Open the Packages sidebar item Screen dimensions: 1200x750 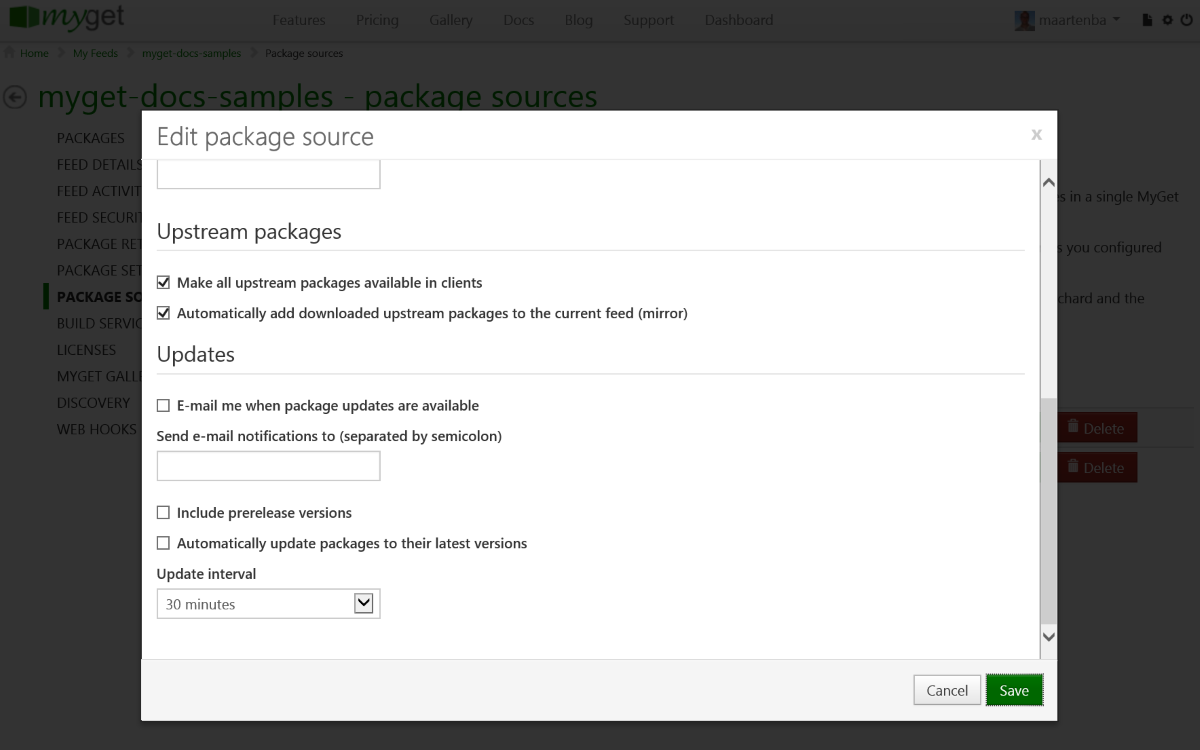click(x=91, y=138)
